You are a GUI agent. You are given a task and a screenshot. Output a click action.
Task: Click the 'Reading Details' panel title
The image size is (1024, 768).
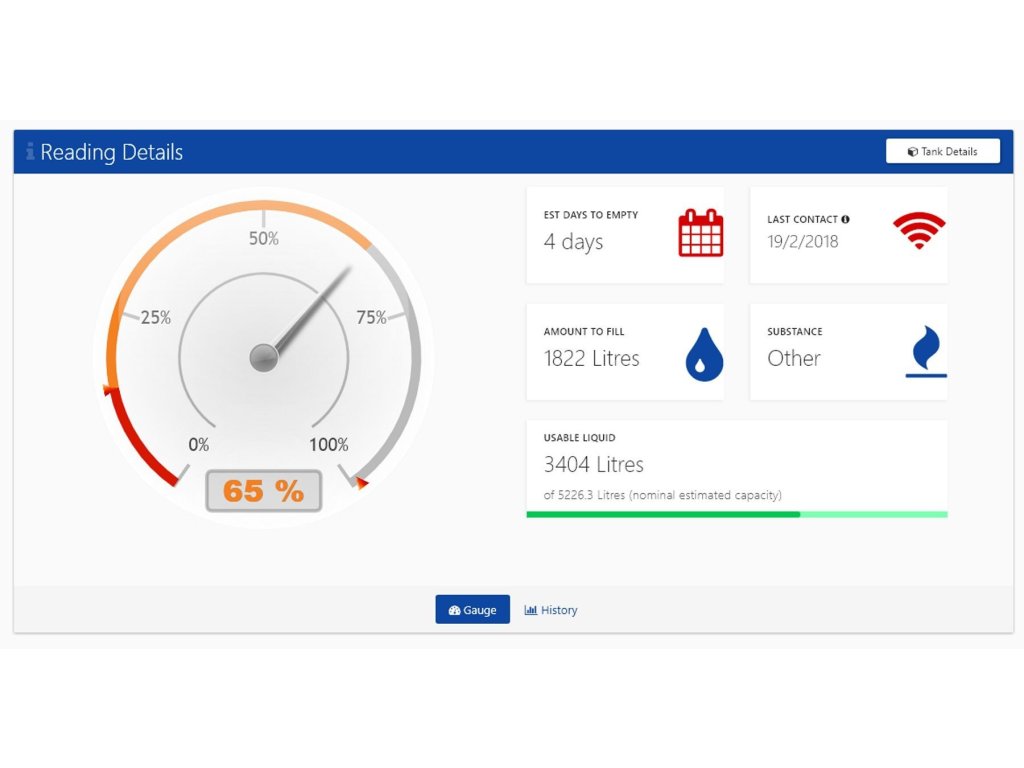(x=112, y=152)
